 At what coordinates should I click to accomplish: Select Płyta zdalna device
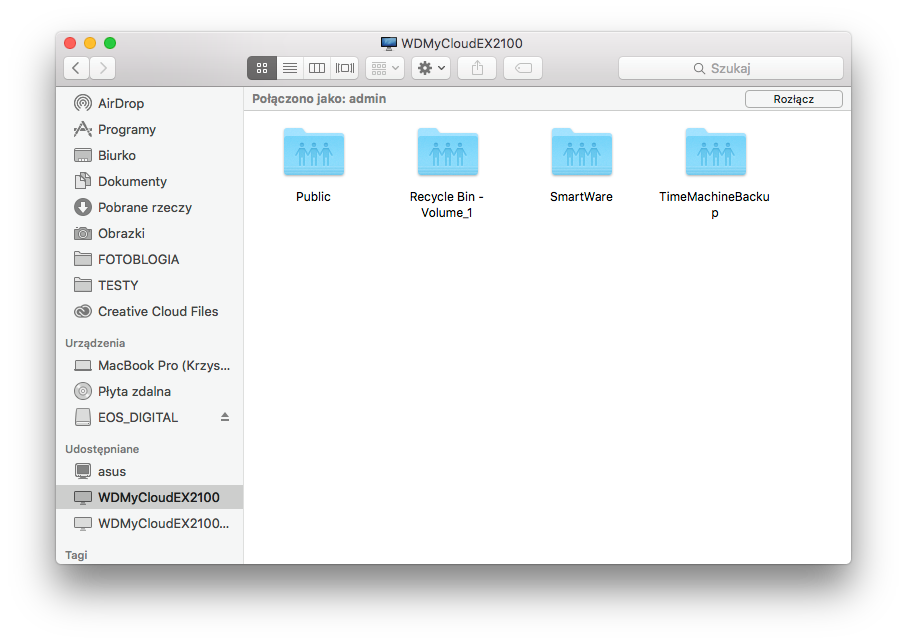click(149, 392)
